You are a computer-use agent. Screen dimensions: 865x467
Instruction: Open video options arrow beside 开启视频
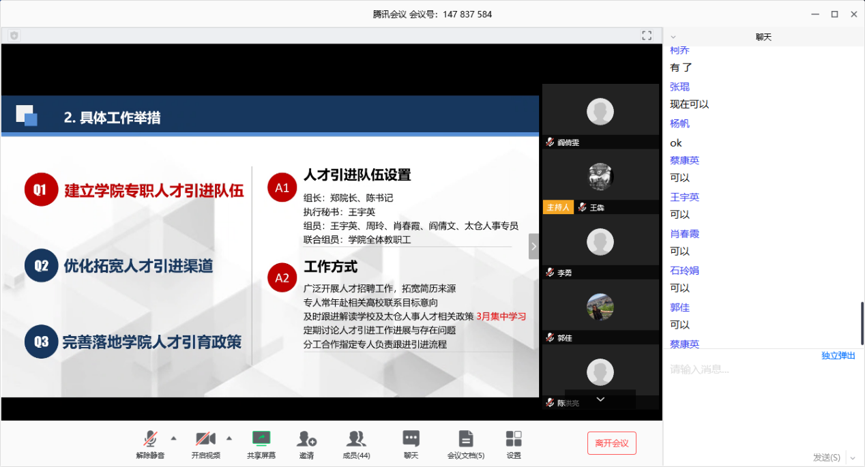[x=229, y=438]
